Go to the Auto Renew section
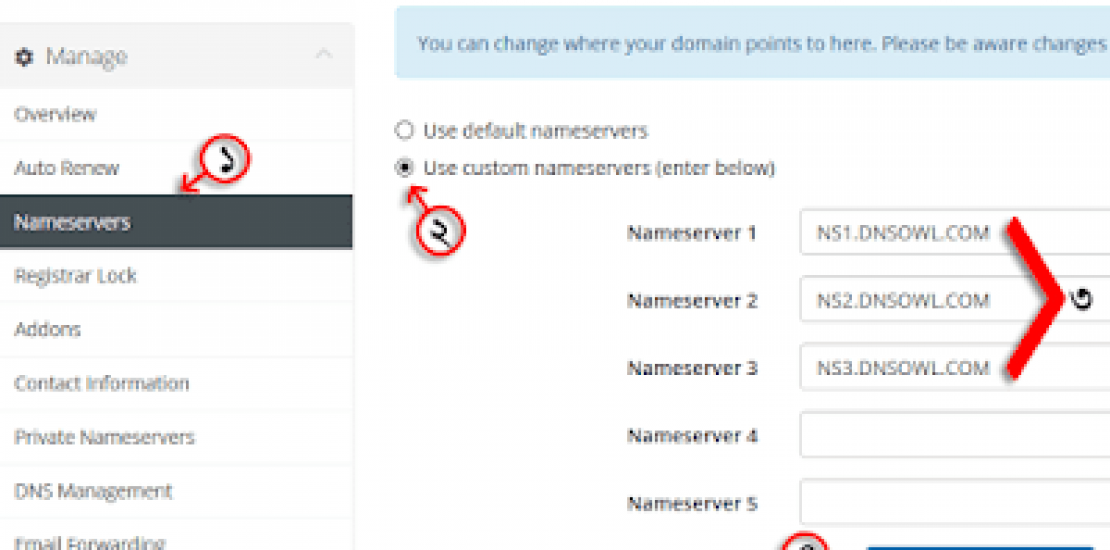 click(x=66, y=168)
